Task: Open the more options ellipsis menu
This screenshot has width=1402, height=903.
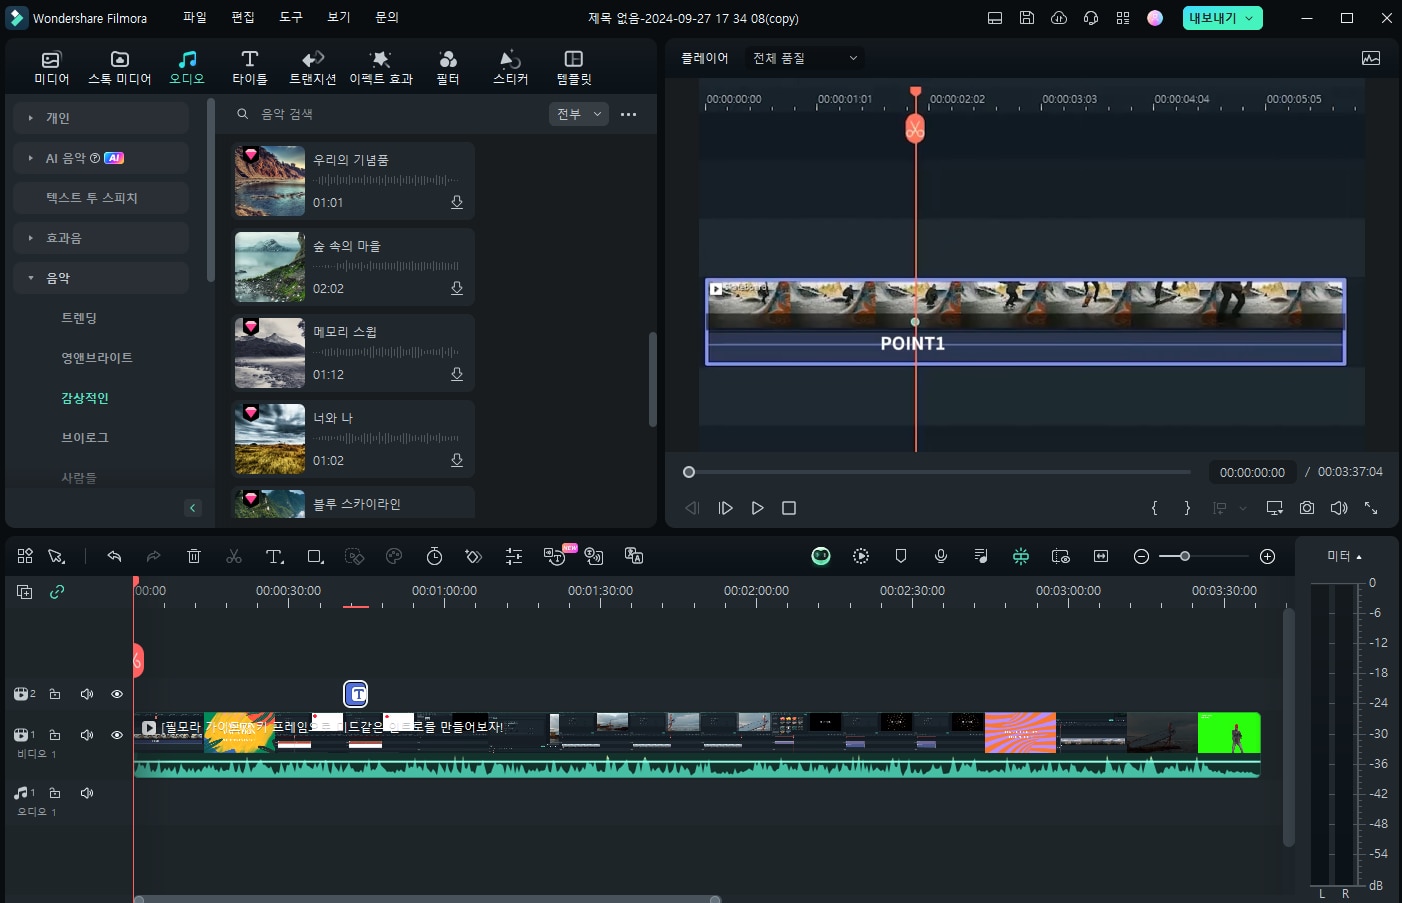Action: [628, 114]
